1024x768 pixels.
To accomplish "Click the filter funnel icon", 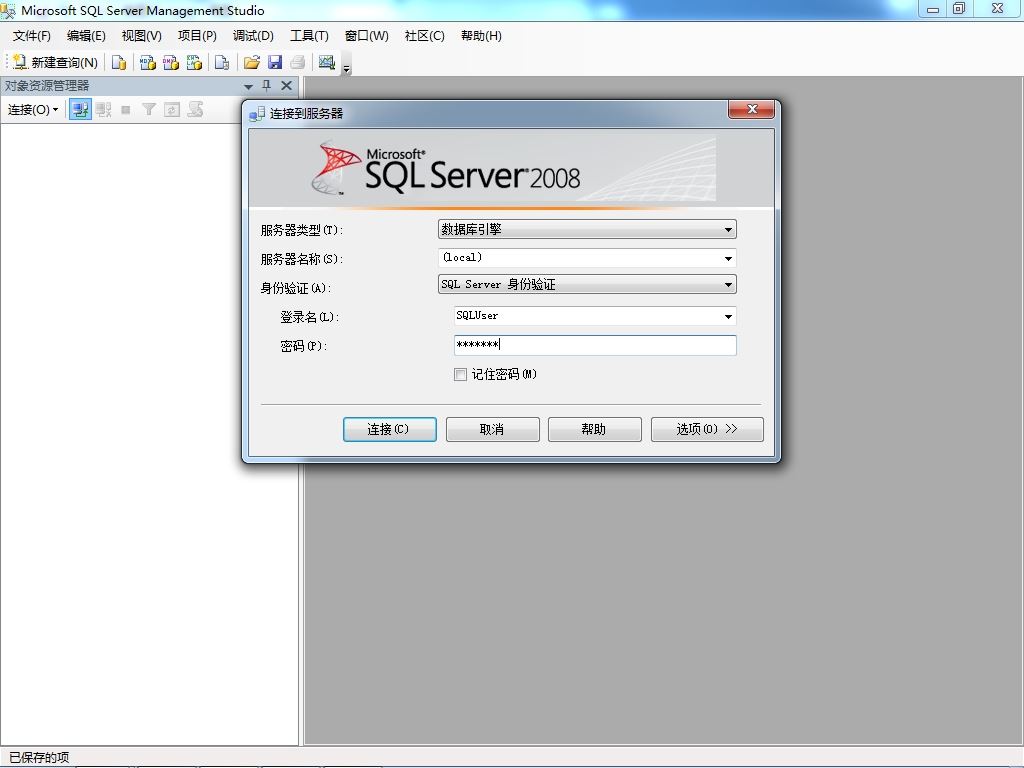I will (149, 110).
